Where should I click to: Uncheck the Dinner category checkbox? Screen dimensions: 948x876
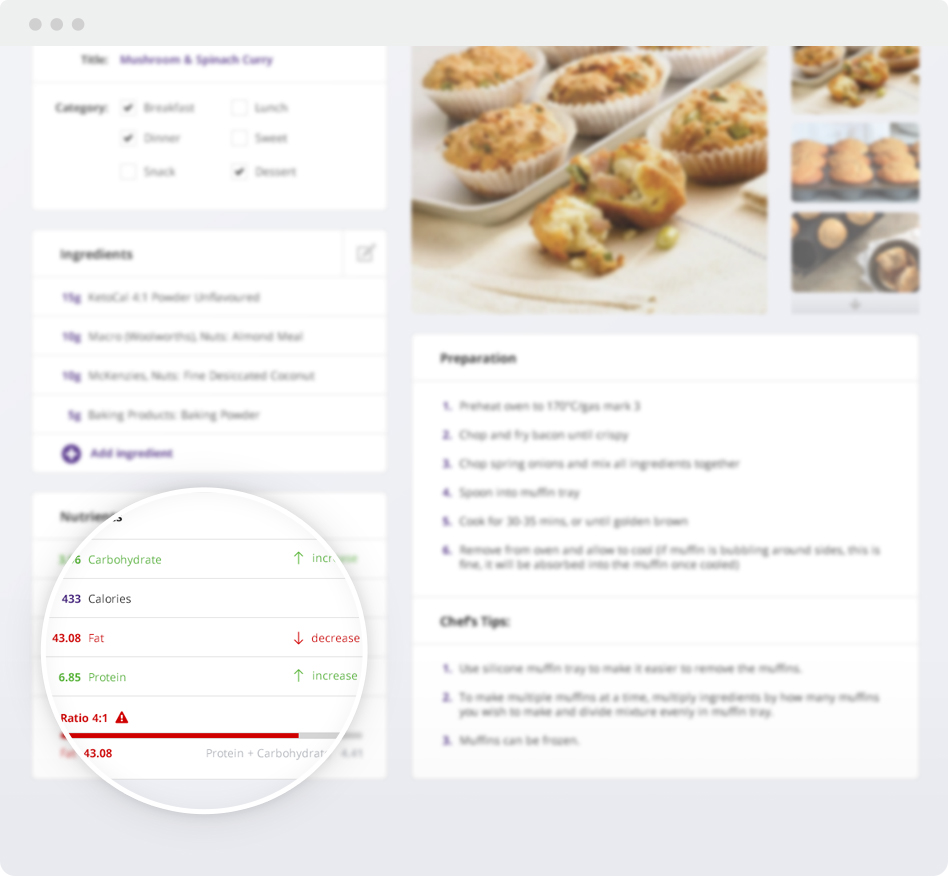point(128,138)
